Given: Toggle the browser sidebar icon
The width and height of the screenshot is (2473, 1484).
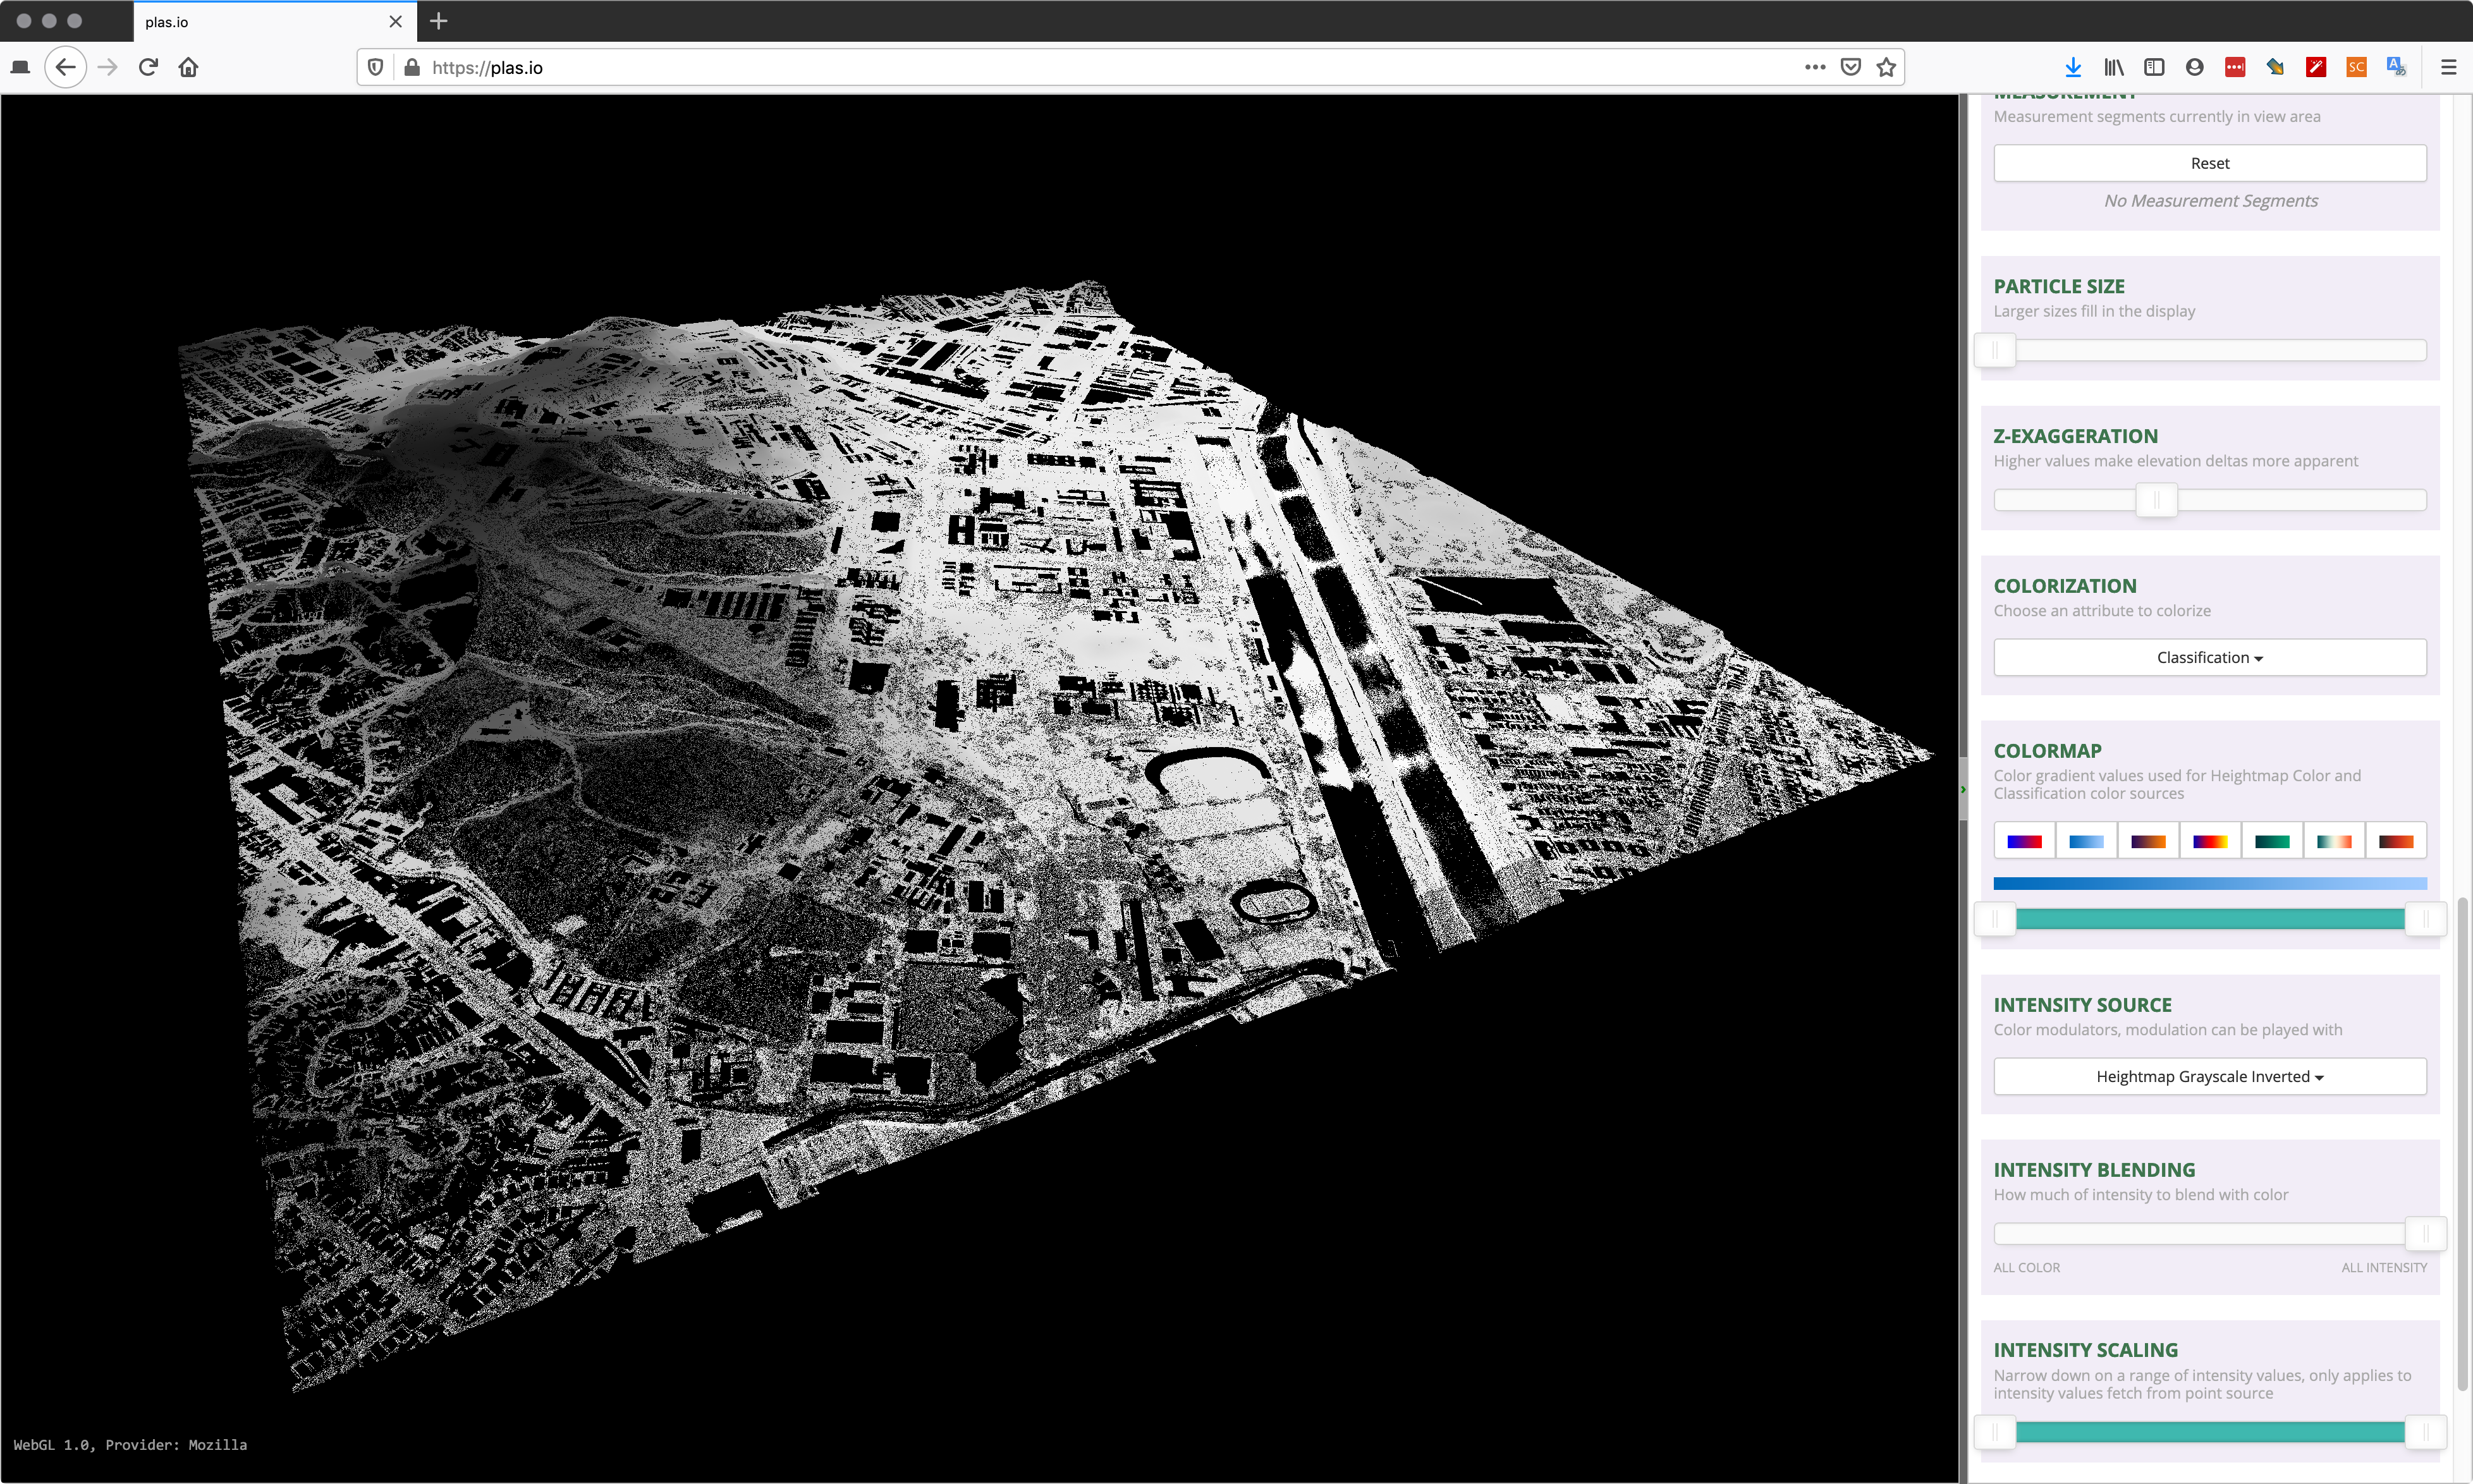Looking at the screenshot, I should (2154, 67).
